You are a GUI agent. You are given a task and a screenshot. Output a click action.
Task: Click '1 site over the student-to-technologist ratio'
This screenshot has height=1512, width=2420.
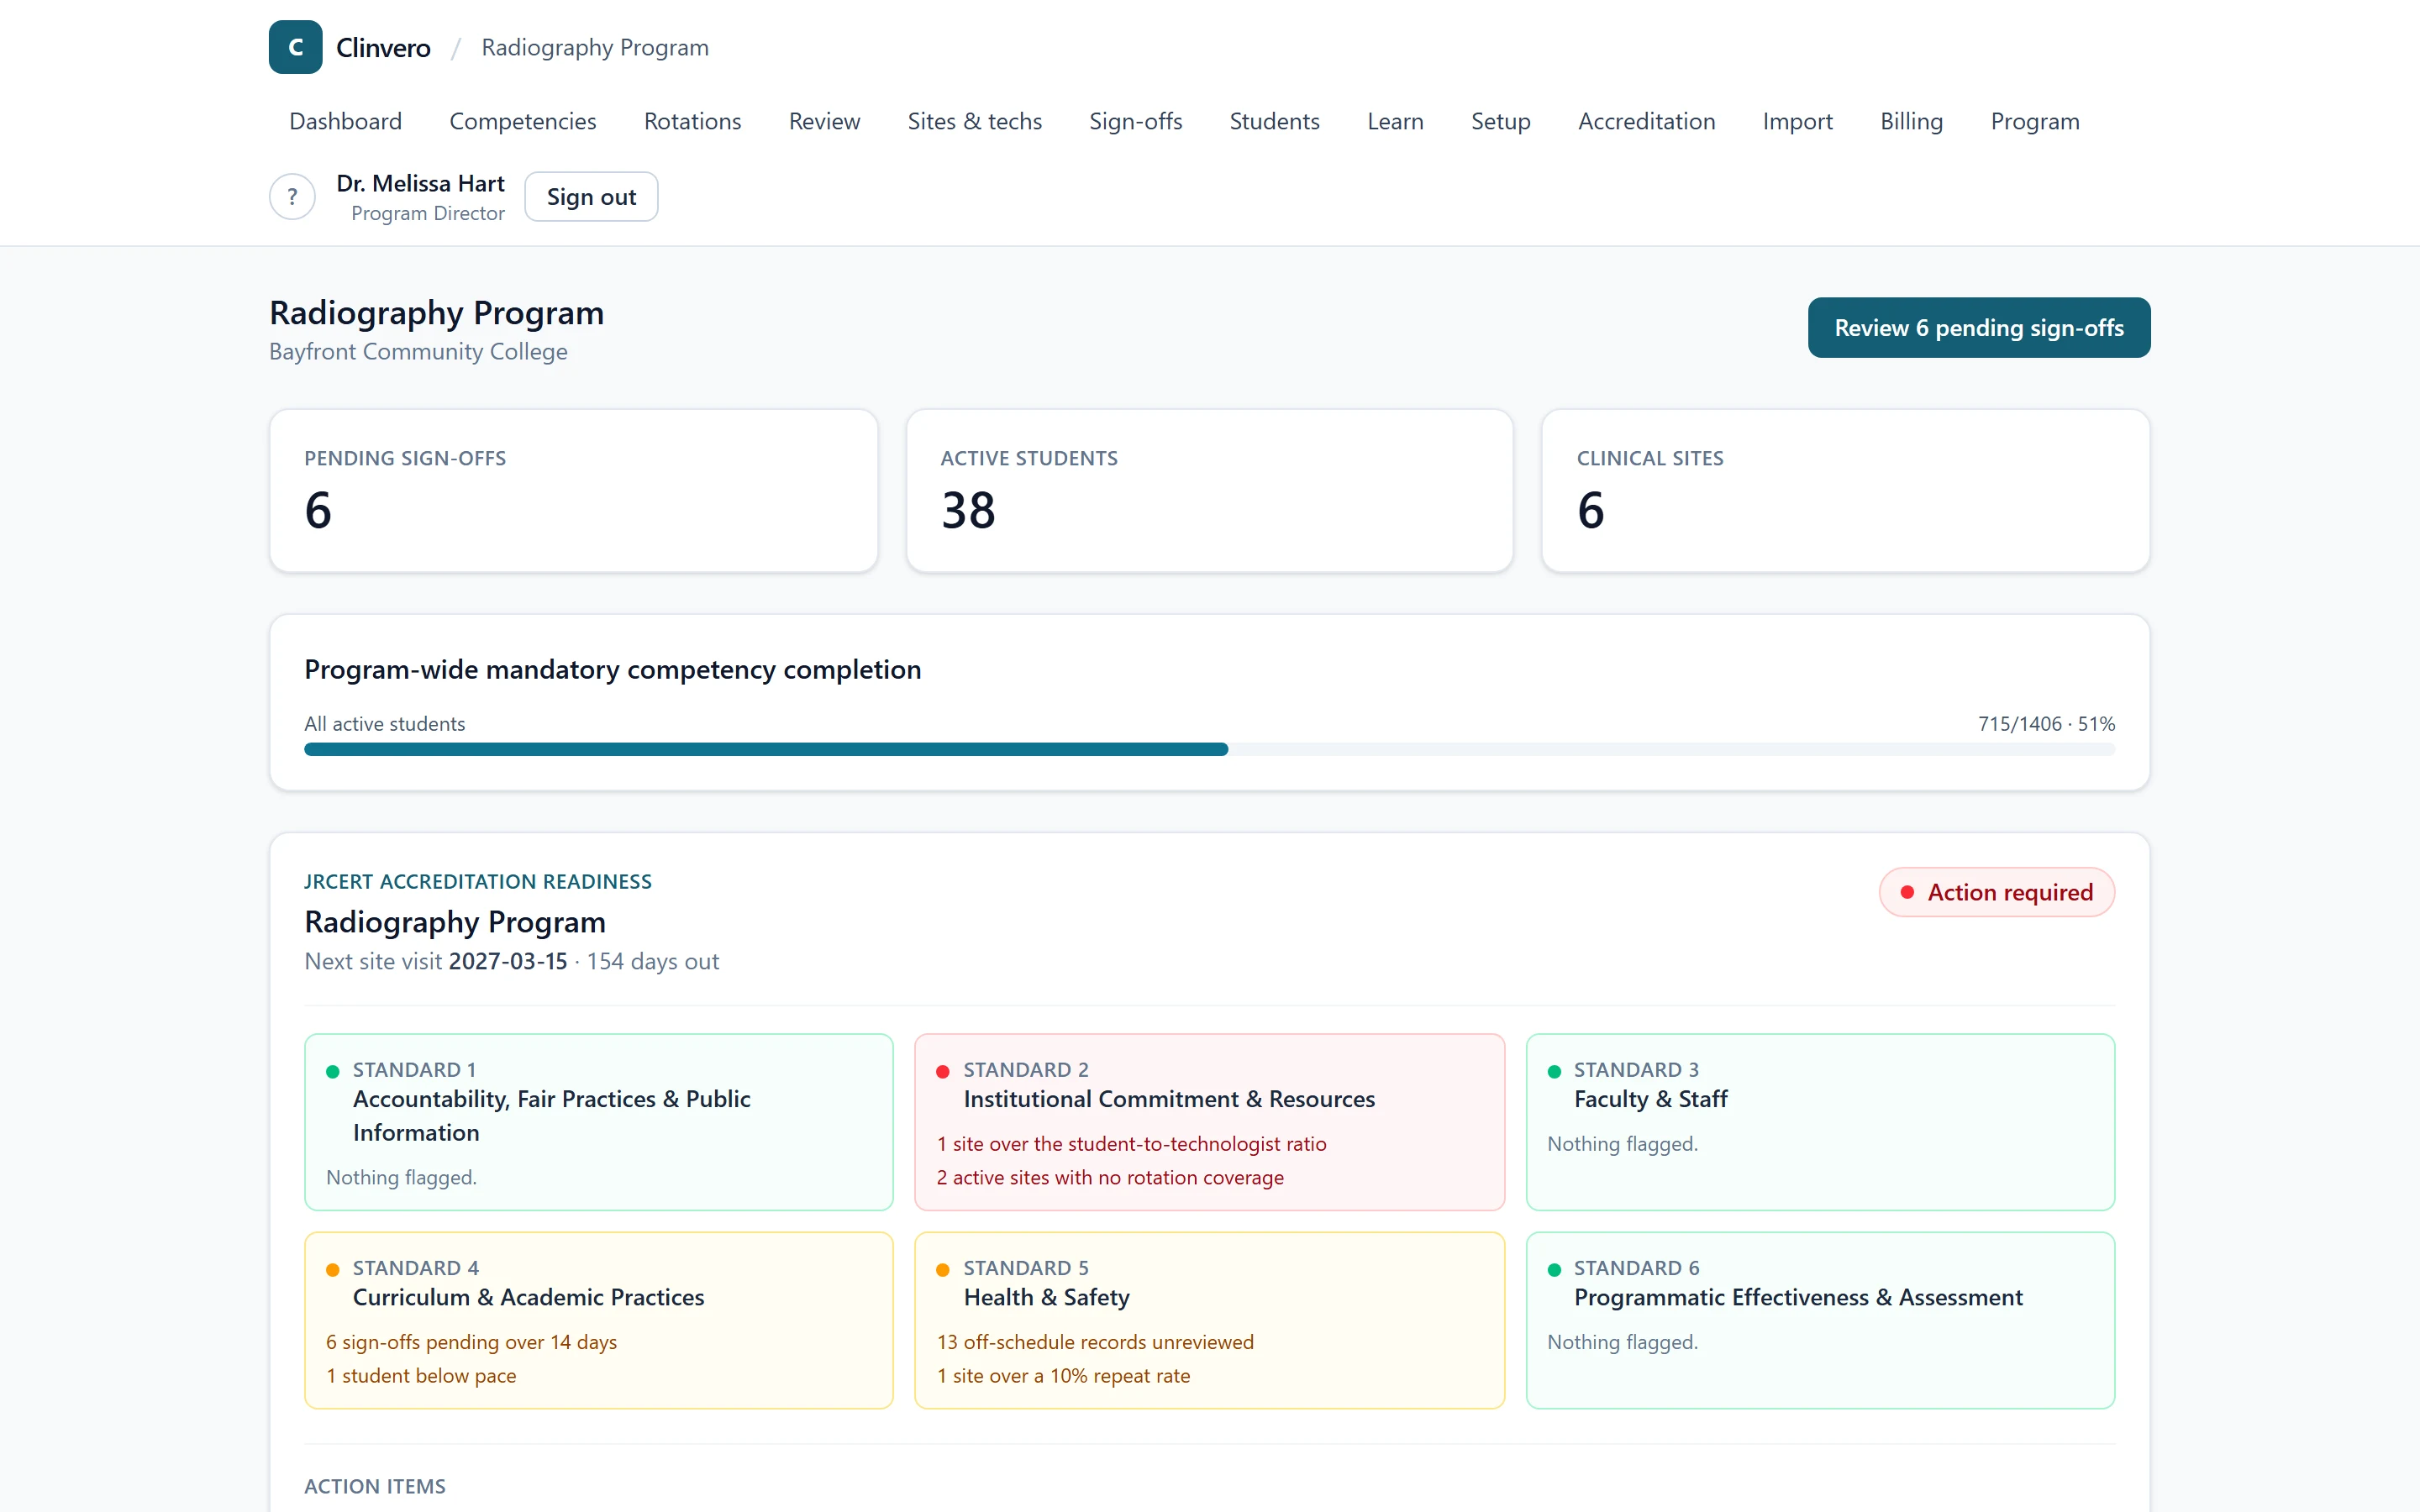tap(1131, 1144)
